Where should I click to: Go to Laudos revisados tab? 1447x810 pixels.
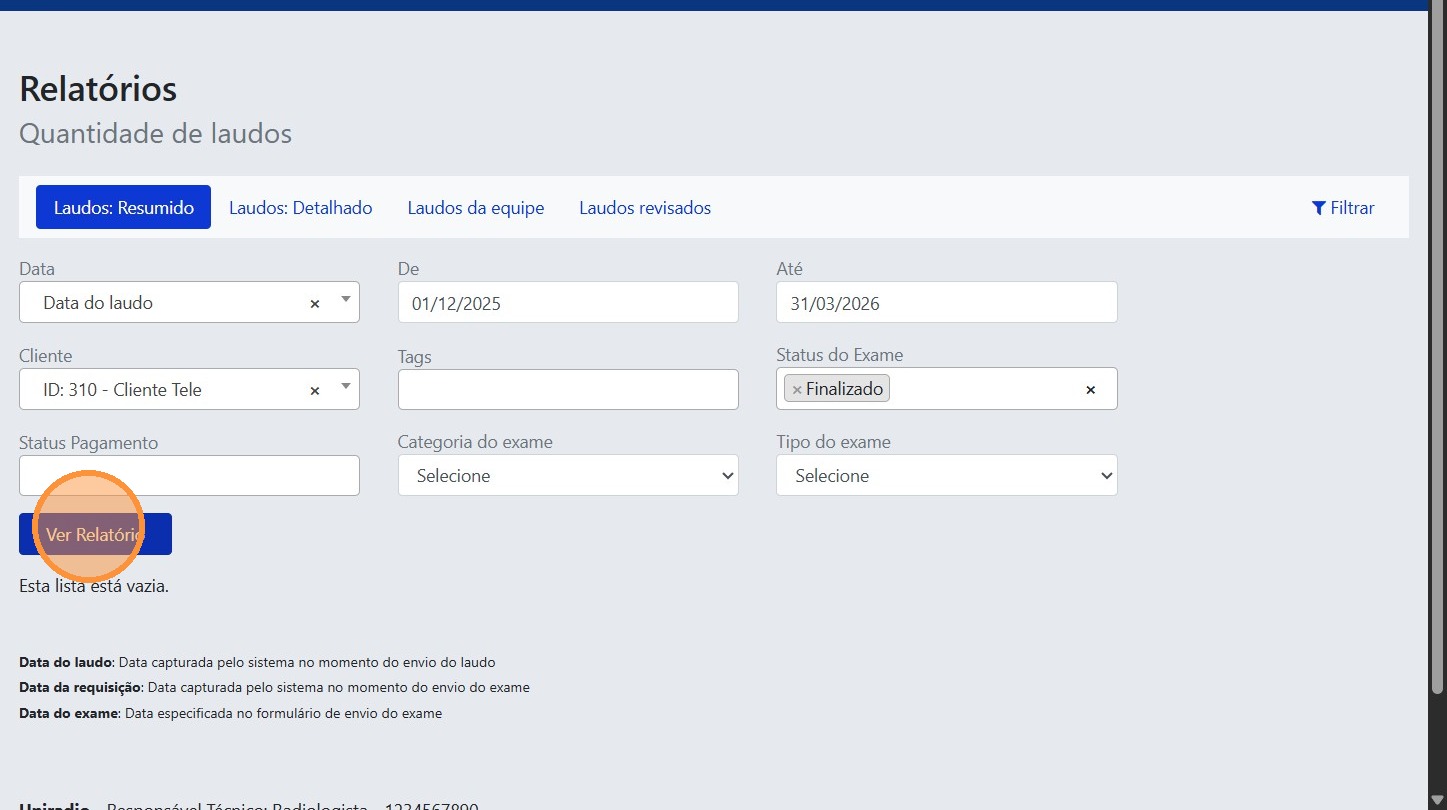click(x=645, y=208)
